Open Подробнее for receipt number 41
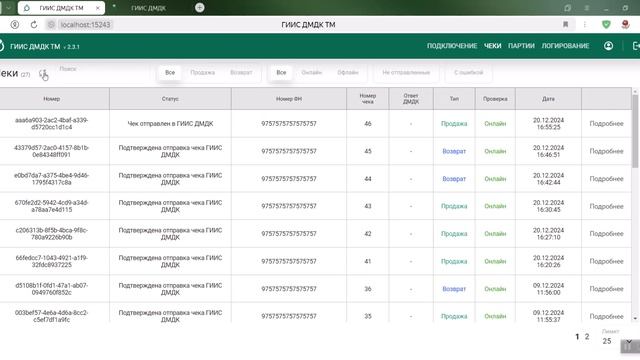 coord(606,261)
